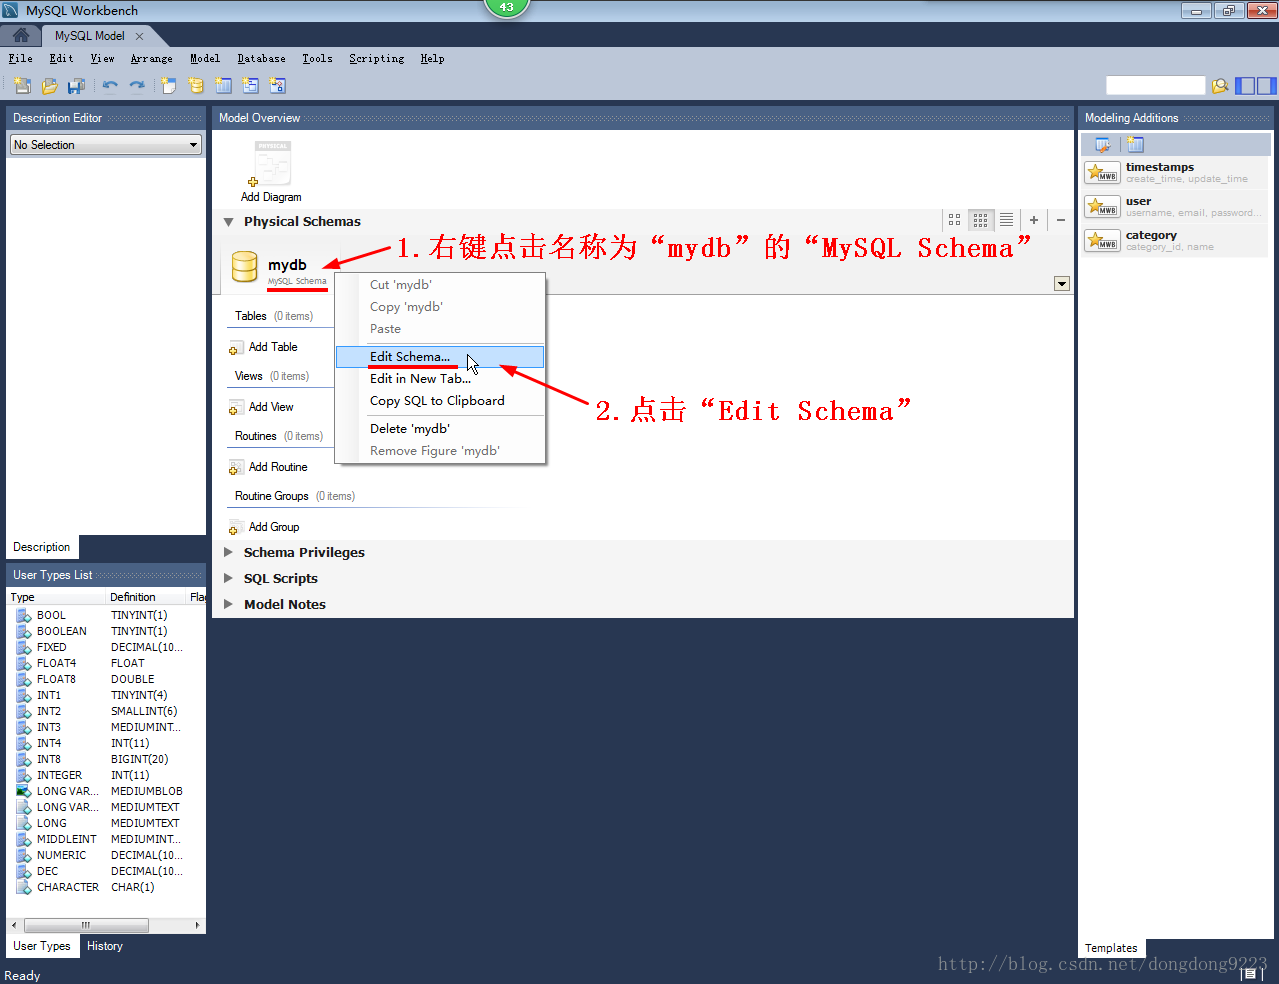Click the New Model toolbar icon
The width and height of the screenshot is (1279, 984).
coord(22,86)
